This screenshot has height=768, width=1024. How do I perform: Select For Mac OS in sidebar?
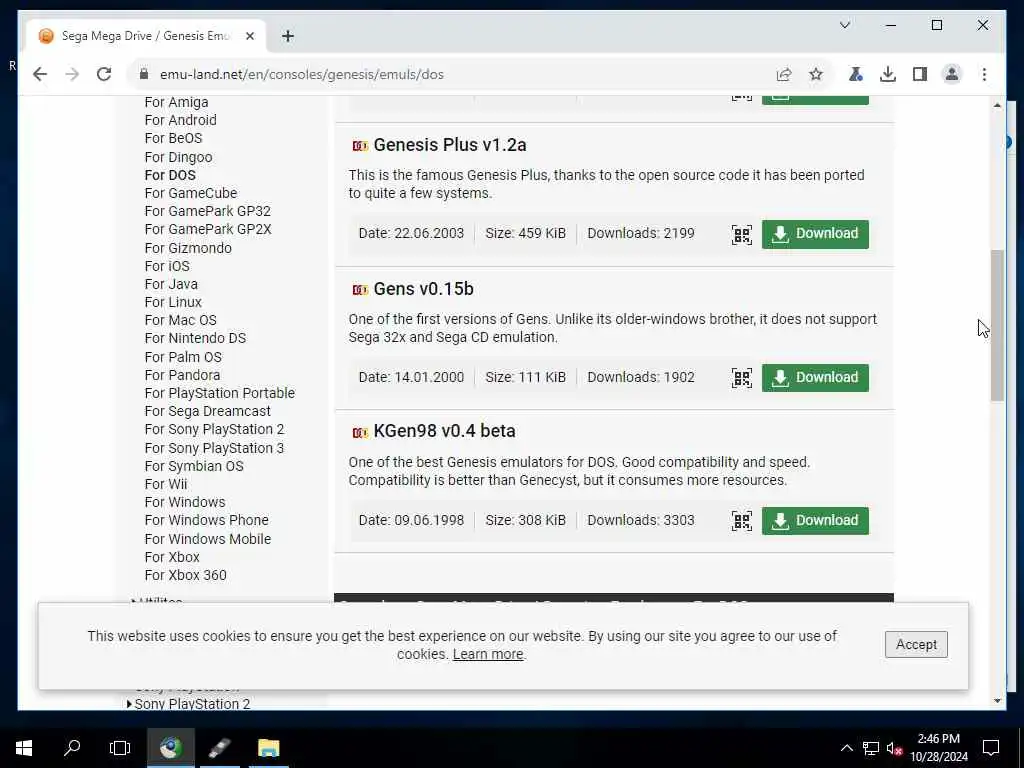(180, 320)
